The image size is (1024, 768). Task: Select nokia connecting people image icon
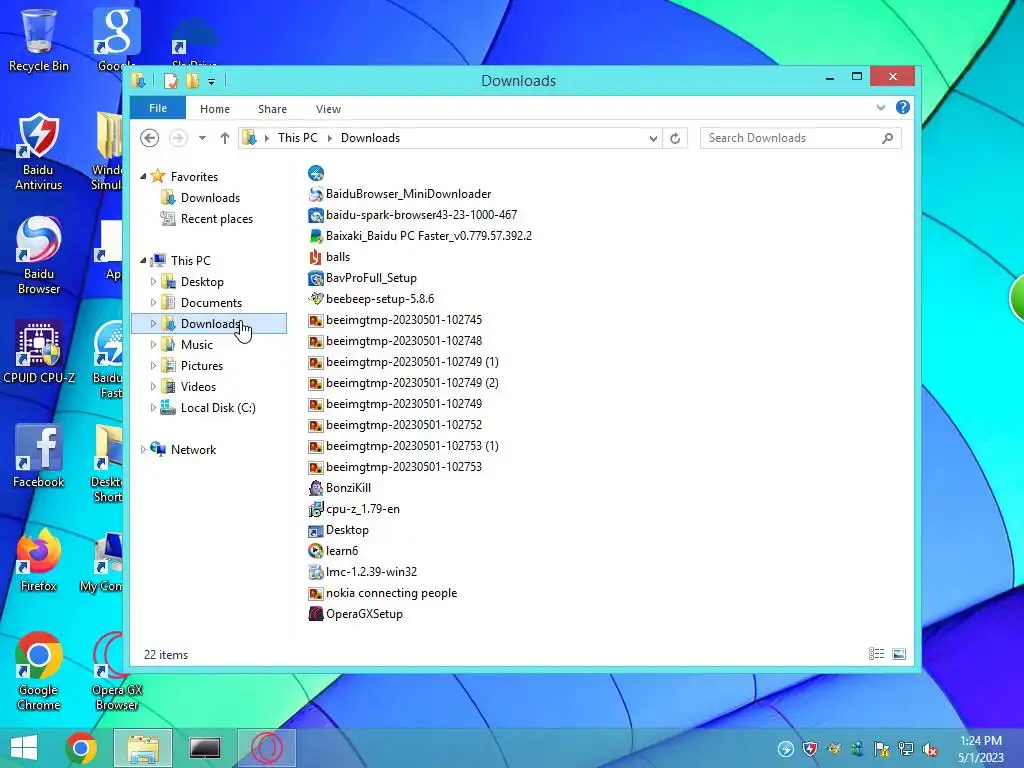click(315, 593)
